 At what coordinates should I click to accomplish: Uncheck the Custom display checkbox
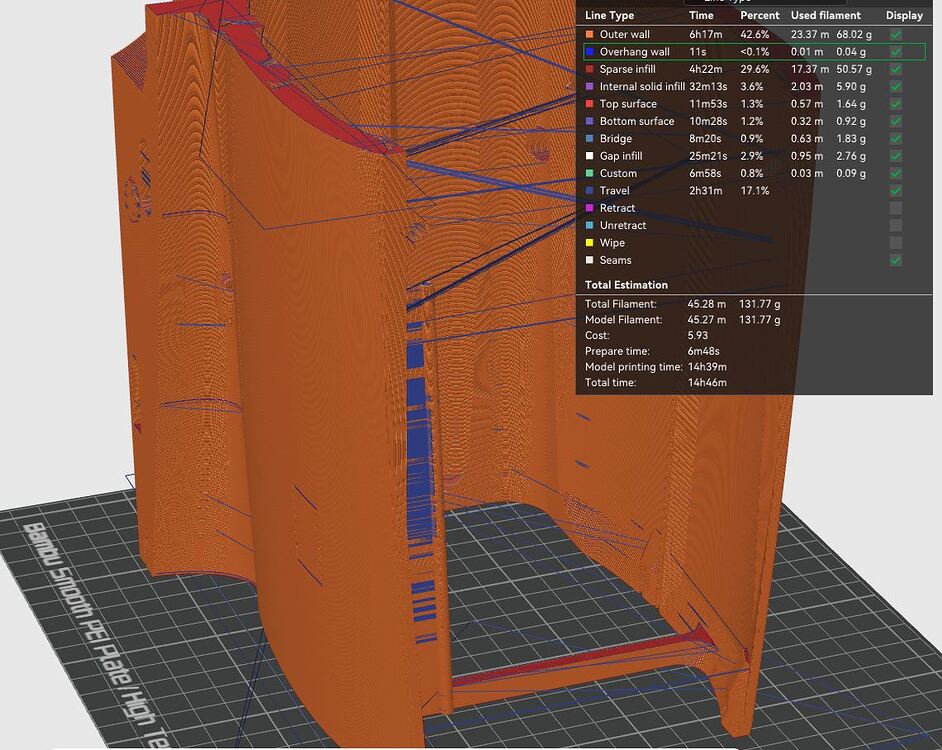895,174
